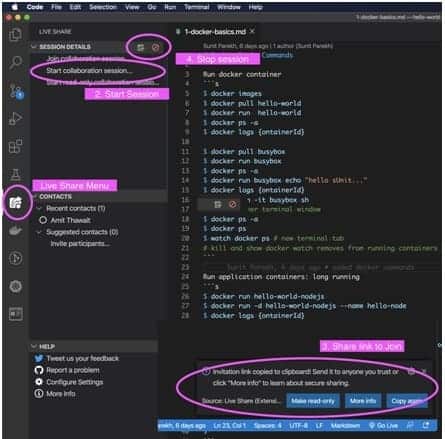Open the Live Share view icon
The height and width of the screenshot is (439, 445).
coord(15,202)
